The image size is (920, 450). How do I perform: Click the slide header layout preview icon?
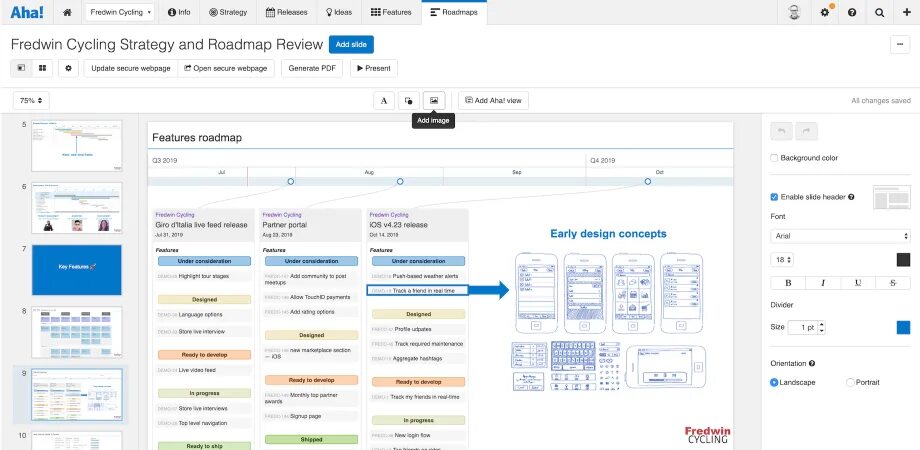click(x=892, y=197)
